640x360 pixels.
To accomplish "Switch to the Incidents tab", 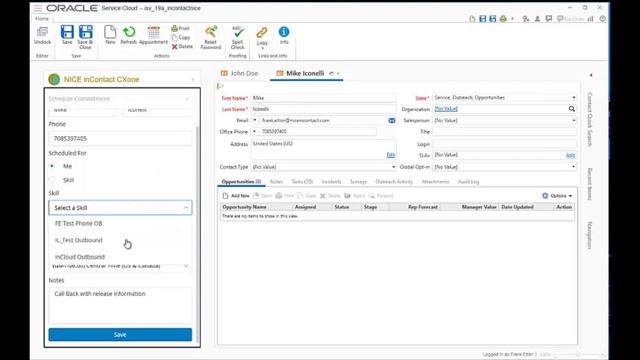I will (x=331, y=182).
